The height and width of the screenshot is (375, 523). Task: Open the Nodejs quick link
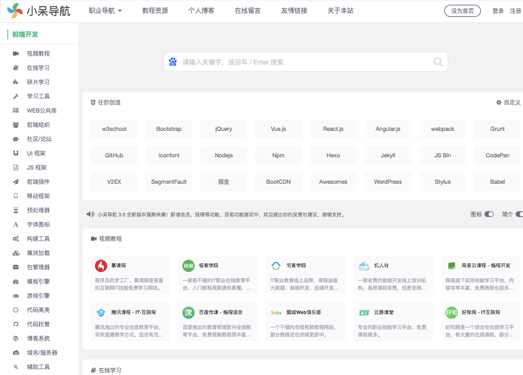click(223, 155)
